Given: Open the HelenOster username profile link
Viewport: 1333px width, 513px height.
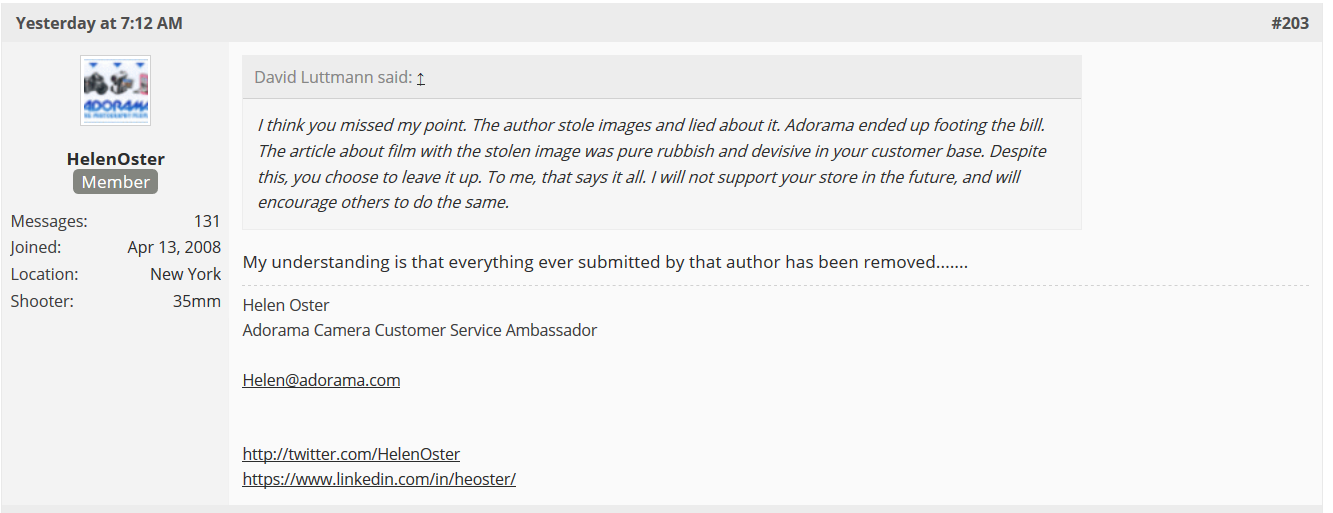Looking at the screenshot, I should 116,159.
